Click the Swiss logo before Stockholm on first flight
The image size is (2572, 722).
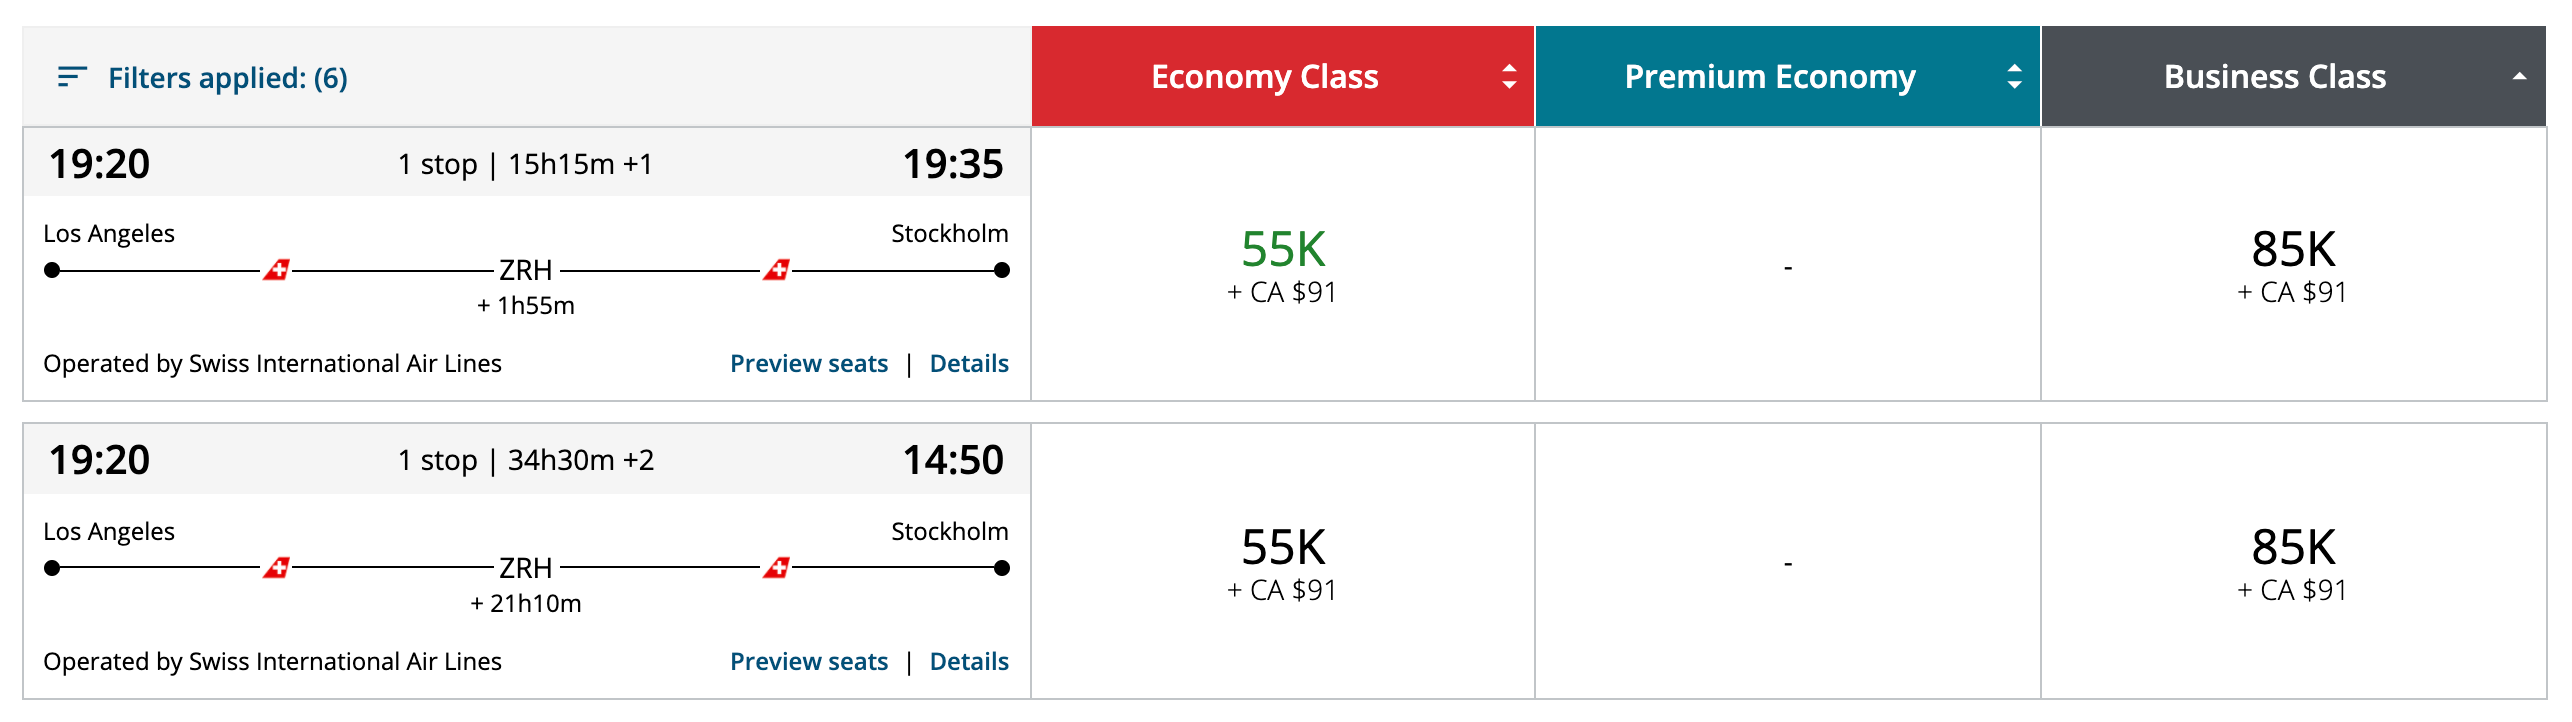click(778, 268)
